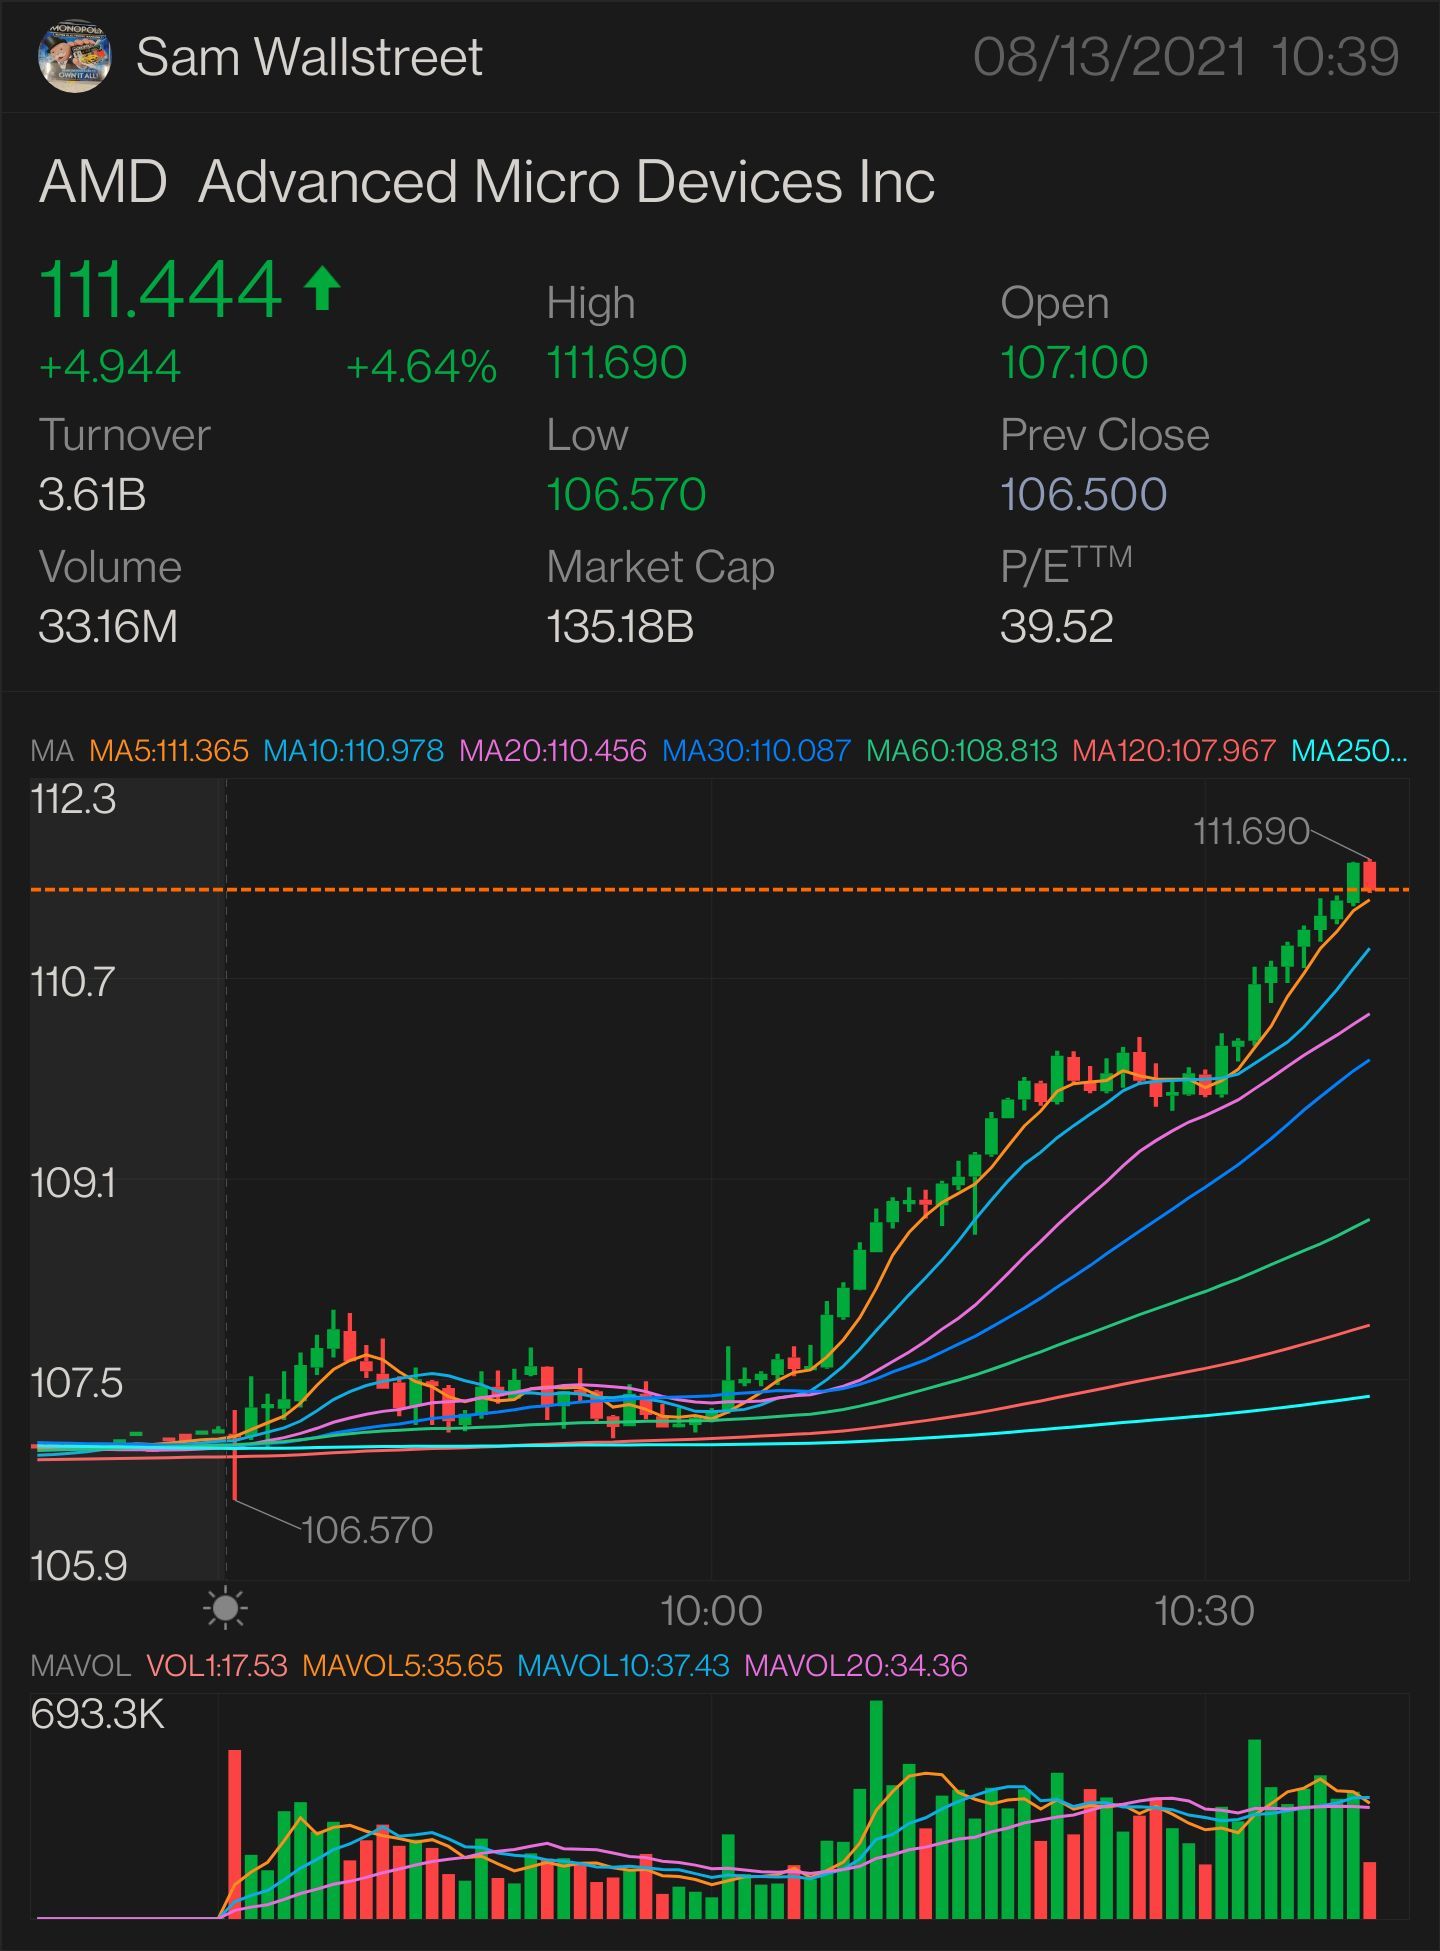Tap the Sam Wallstreet profile avatar

[74, 57]
